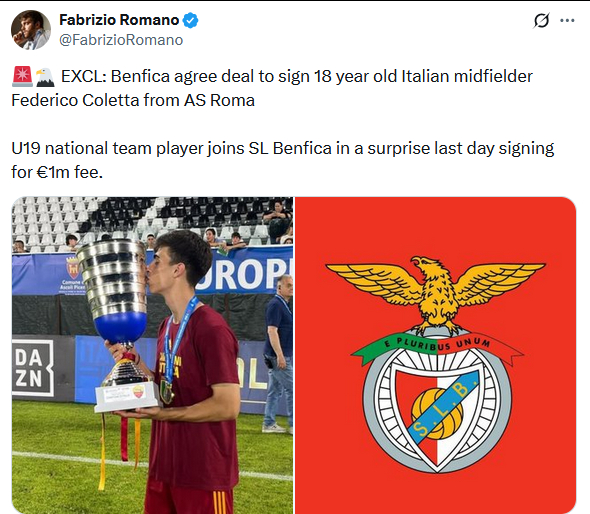Click the DAZN logo in the photo
The height and width of the screenshot is (514, 590).
coord(33,368)
